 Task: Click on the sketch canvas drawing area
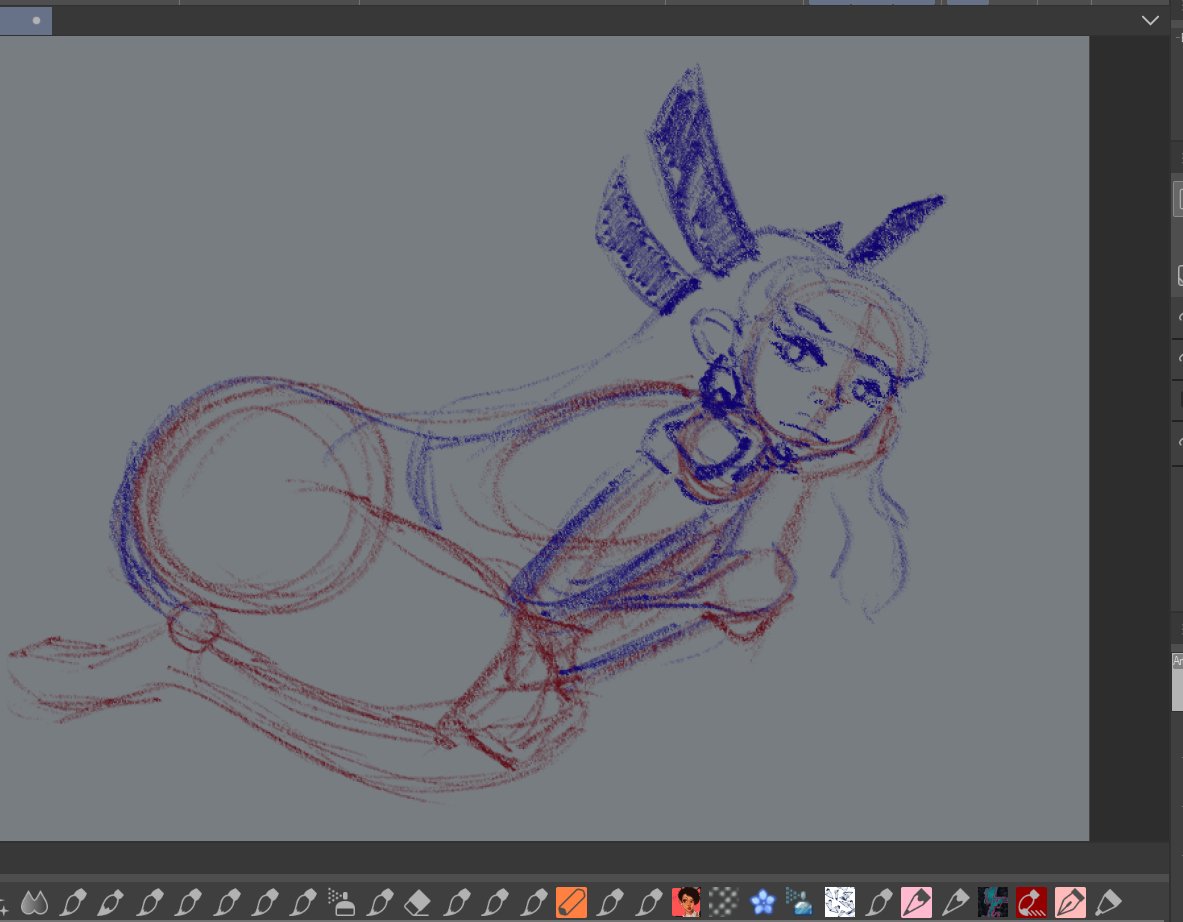(544, 438)
